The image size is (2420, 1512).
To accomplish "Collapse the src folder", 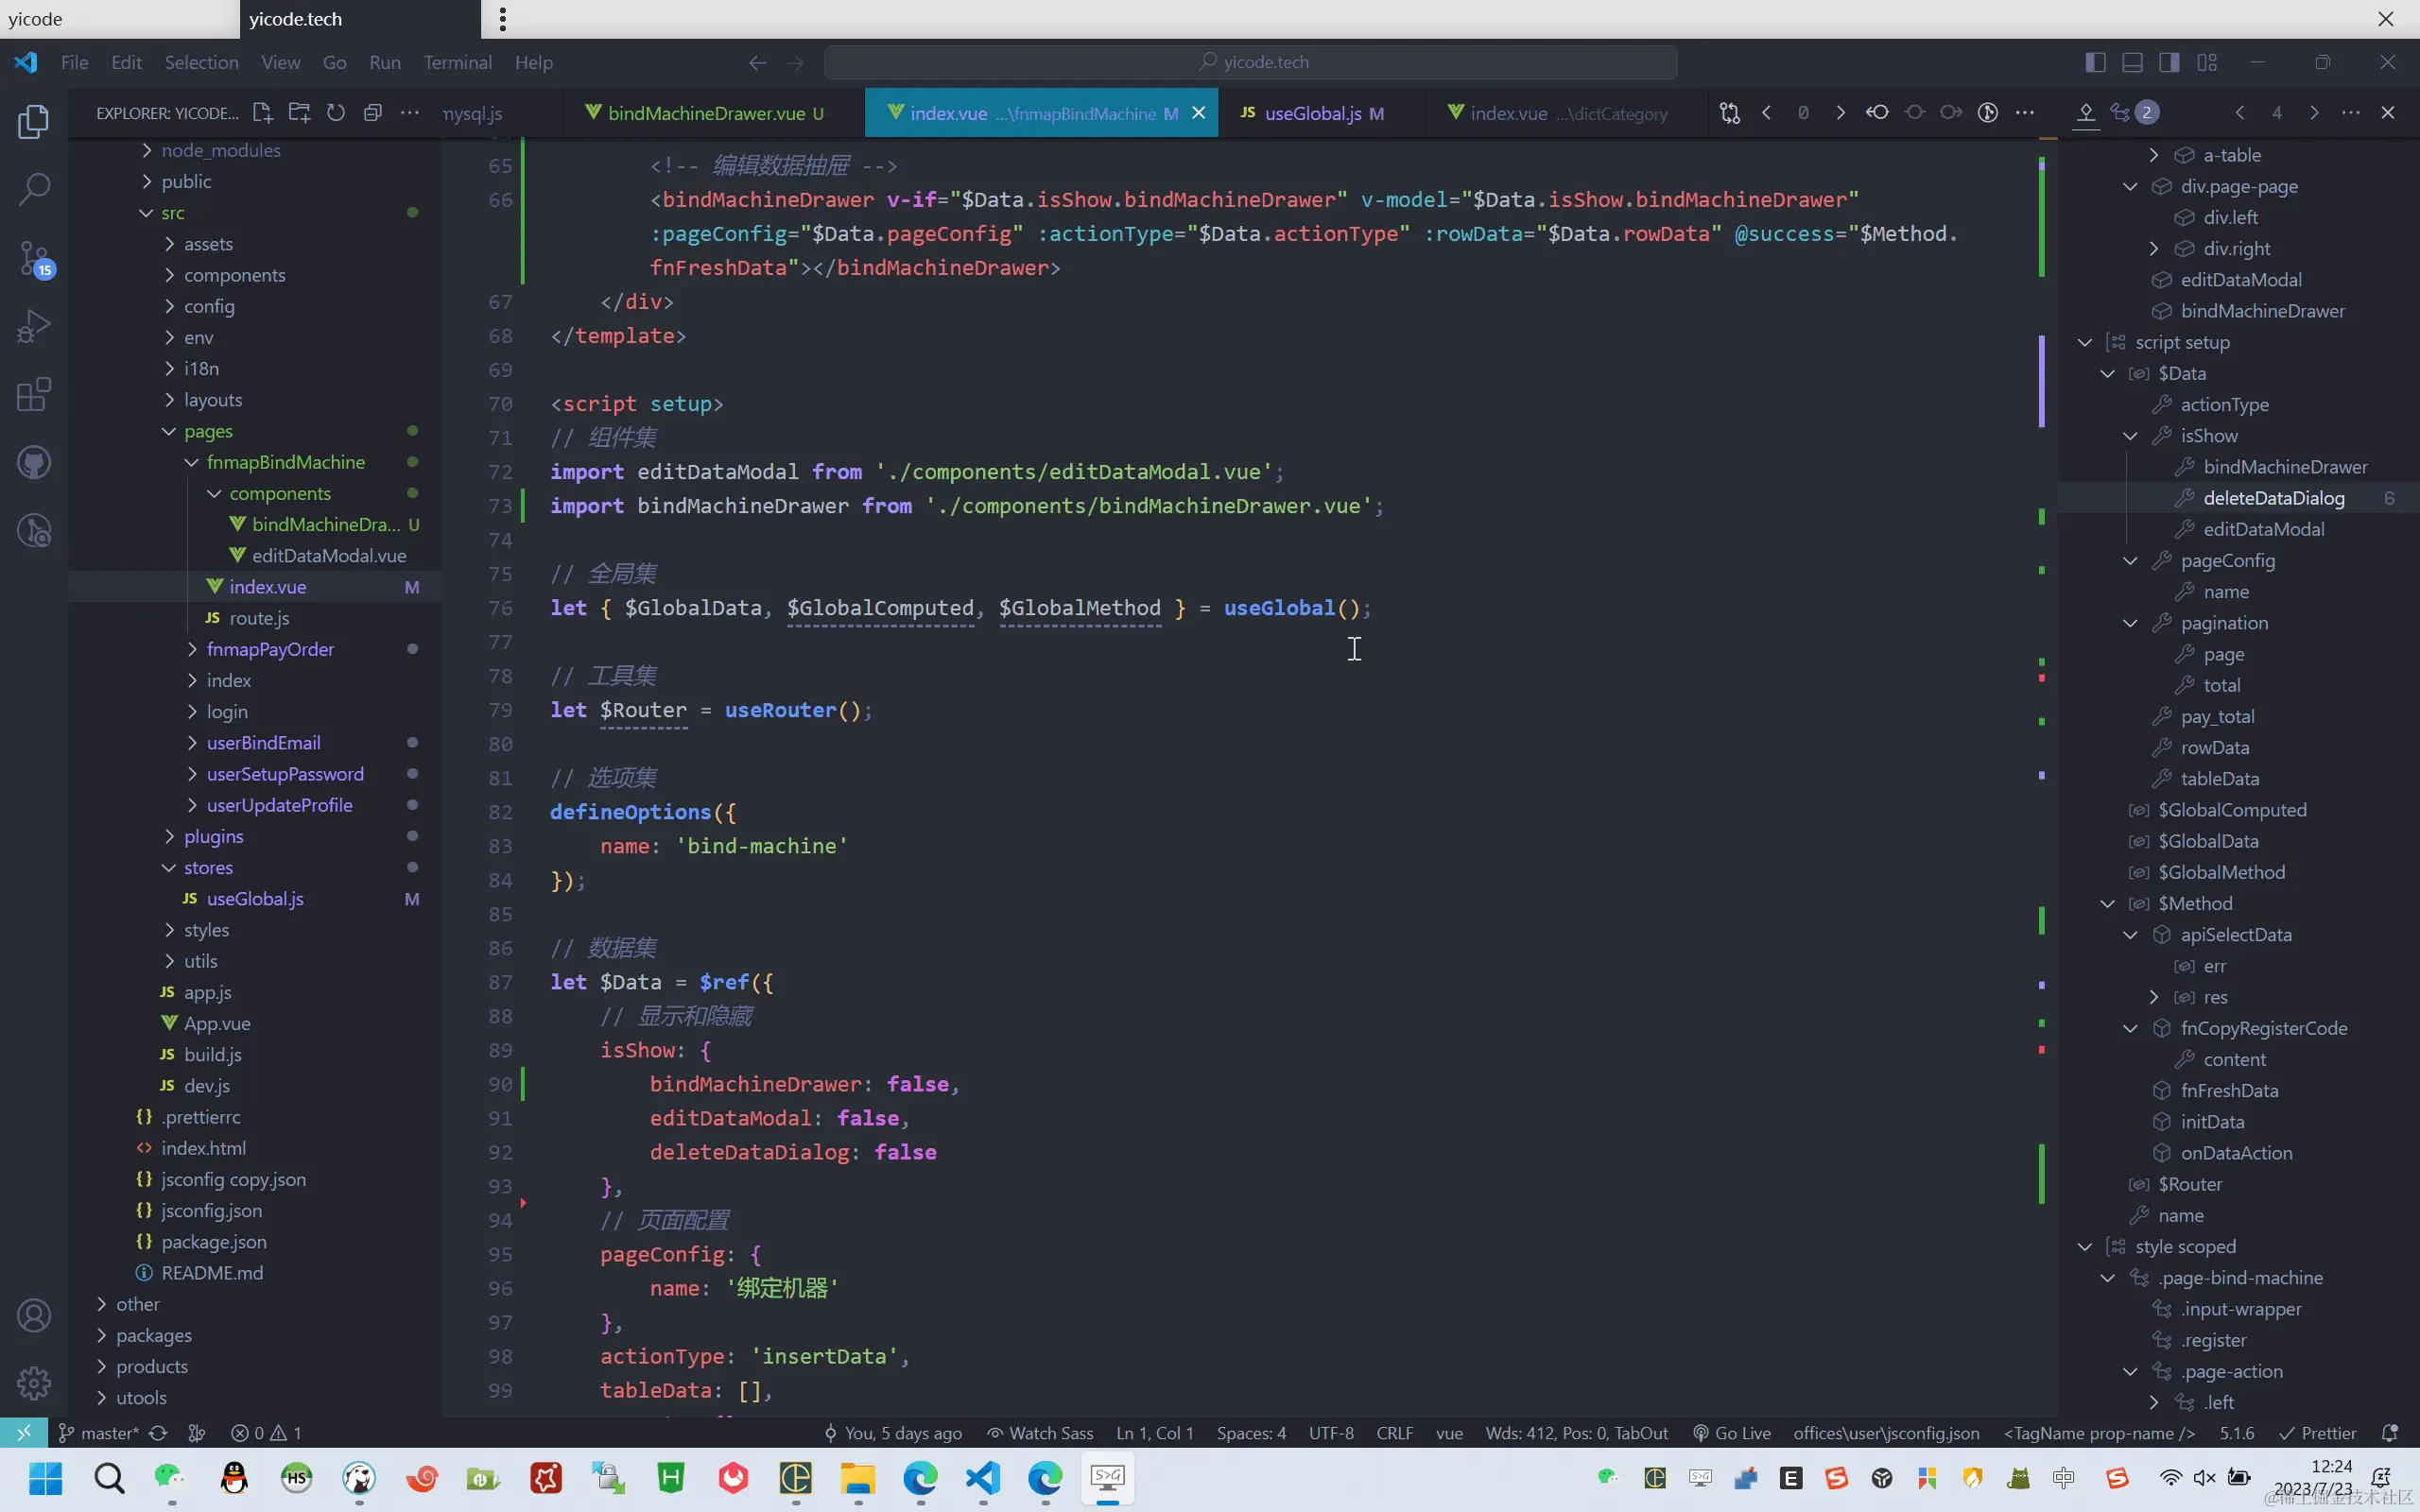I will [x=148, y=213].
